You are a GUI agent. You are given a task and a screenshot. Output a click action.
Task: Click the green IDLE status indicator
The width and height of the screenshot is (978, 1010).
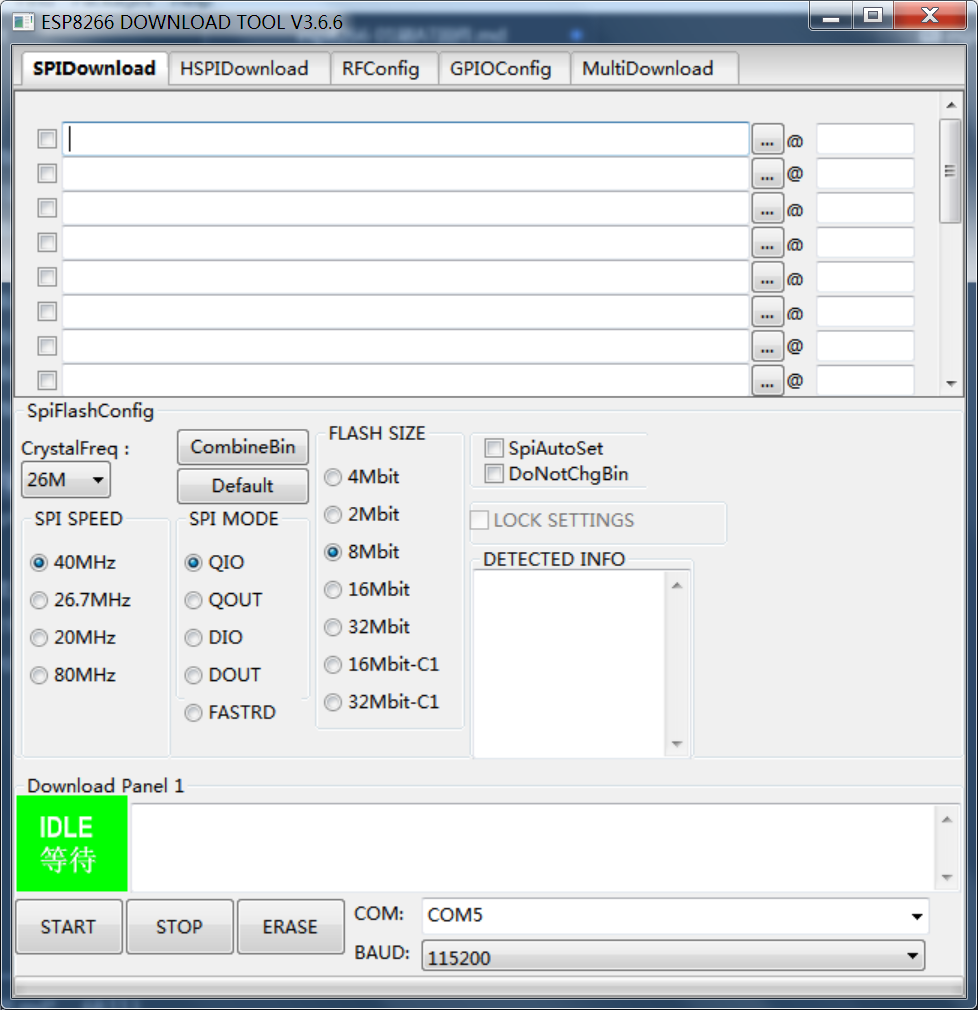pos(72,844)
